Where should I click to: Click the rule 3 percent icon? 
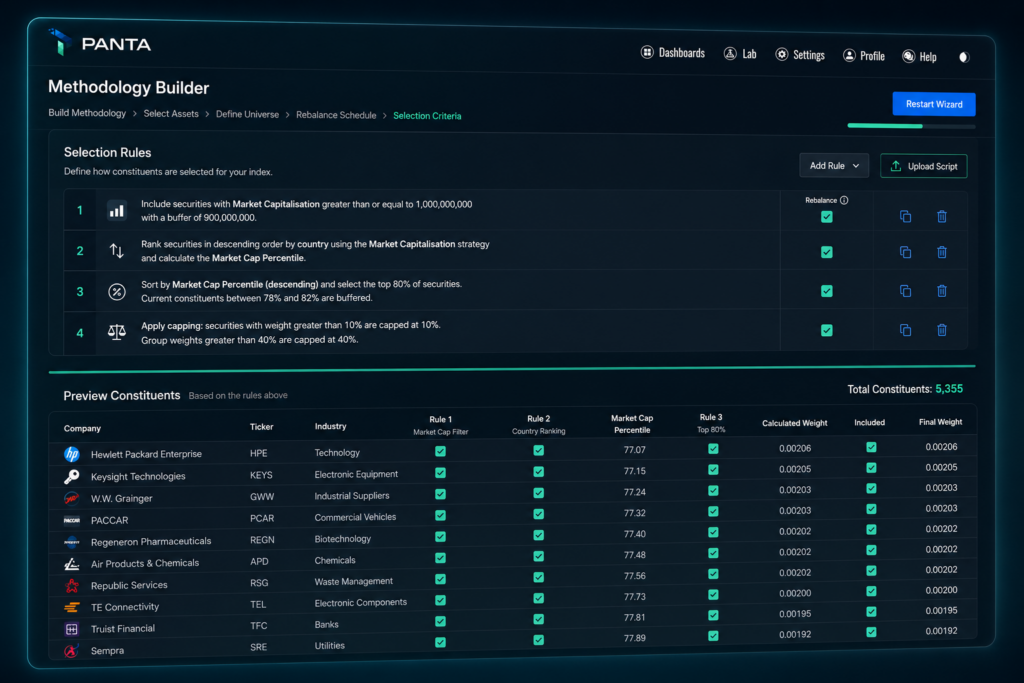[x=116, y=292]
